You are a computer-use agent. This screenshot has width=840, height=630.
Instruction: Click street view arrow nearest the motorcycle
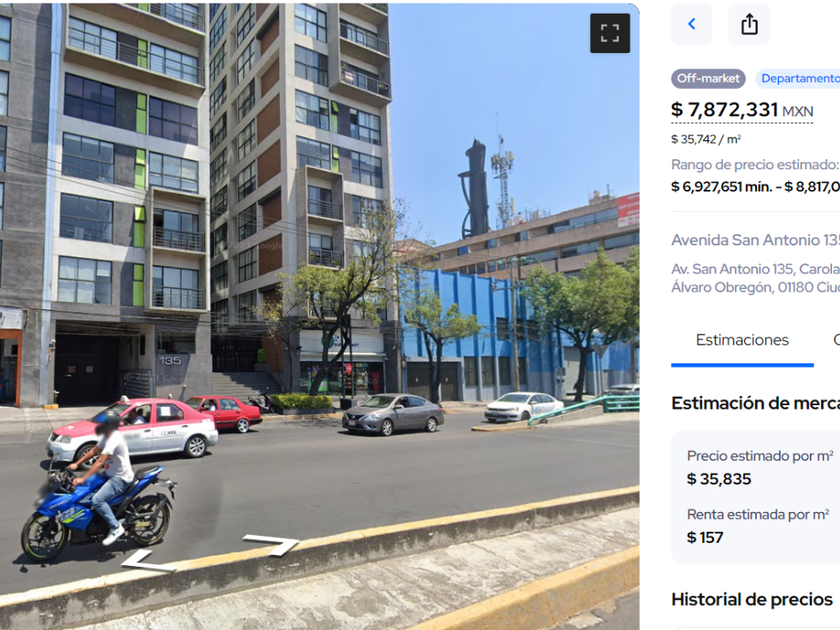(147, 560)
